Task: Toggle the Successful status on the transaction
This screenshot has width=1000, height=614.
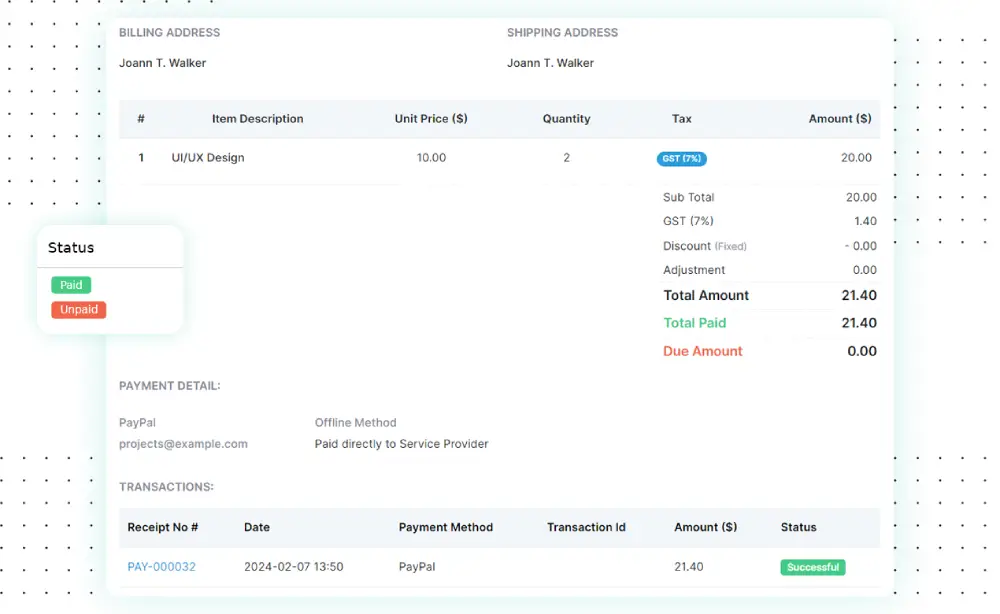Action: pos(812,567)
